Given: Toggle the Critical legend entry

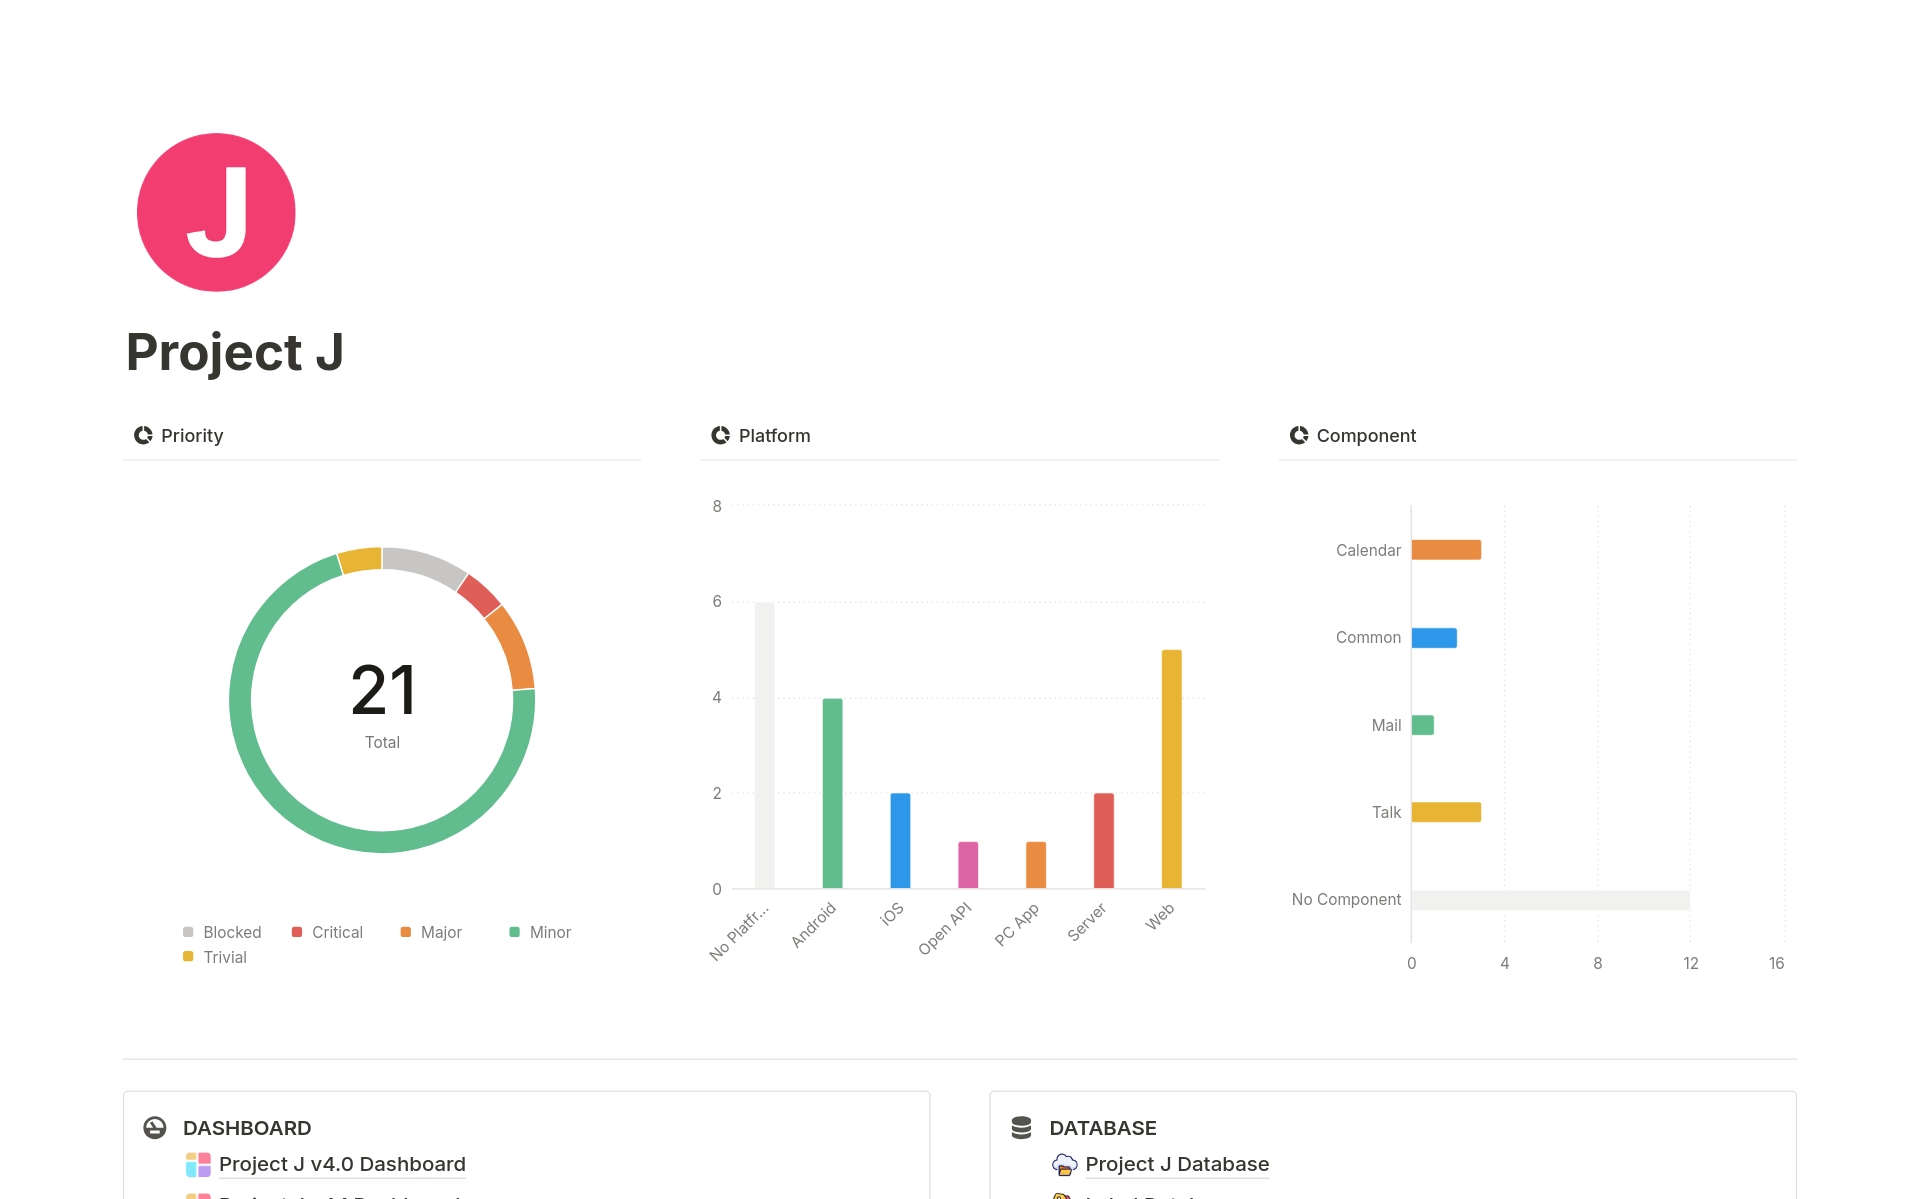Looking at the screenshot, I should point(336,932).
